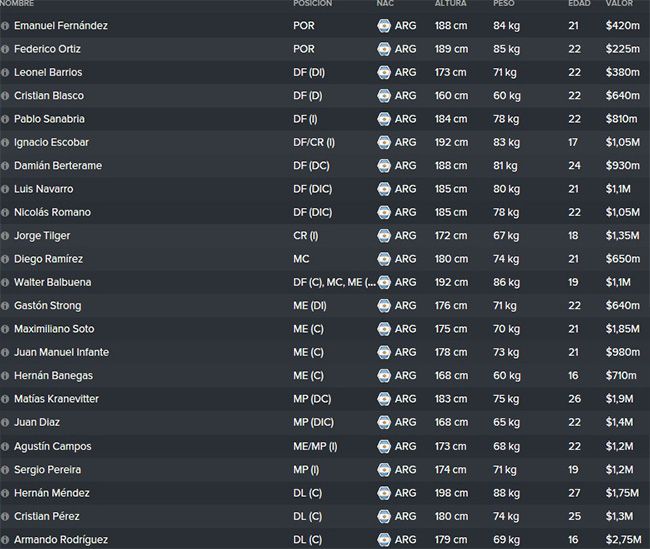The height and width of the screenshot is (549, 650).
Task: Open info icon for Ignacio Escobar
Action: coord(5,143)
